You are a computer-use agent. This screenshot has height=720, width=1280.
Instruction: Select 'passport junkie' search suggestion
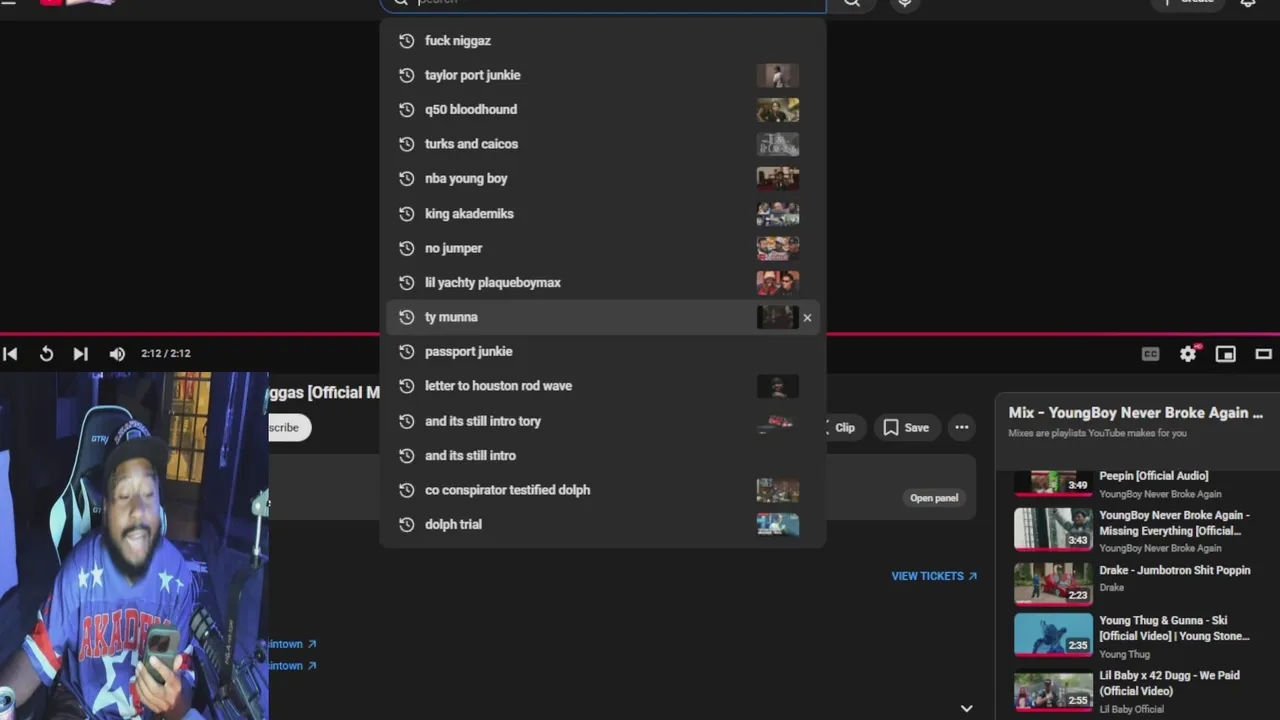coord(602,351)
